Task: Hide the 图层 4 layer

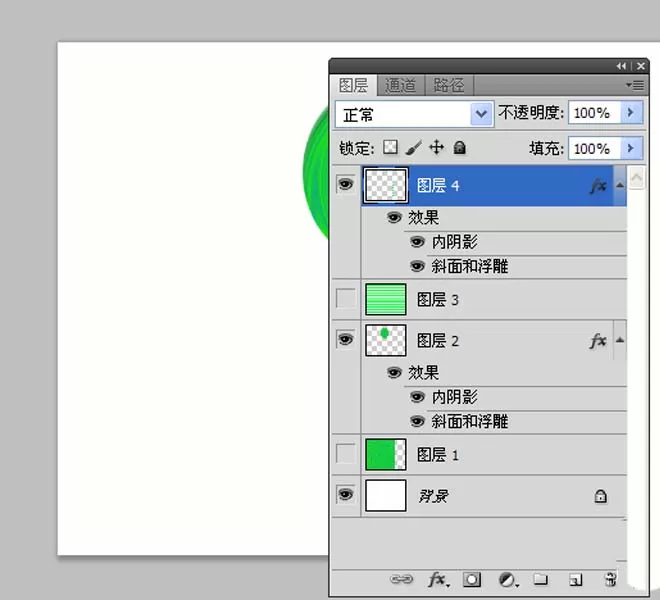Action: (346, 184)
